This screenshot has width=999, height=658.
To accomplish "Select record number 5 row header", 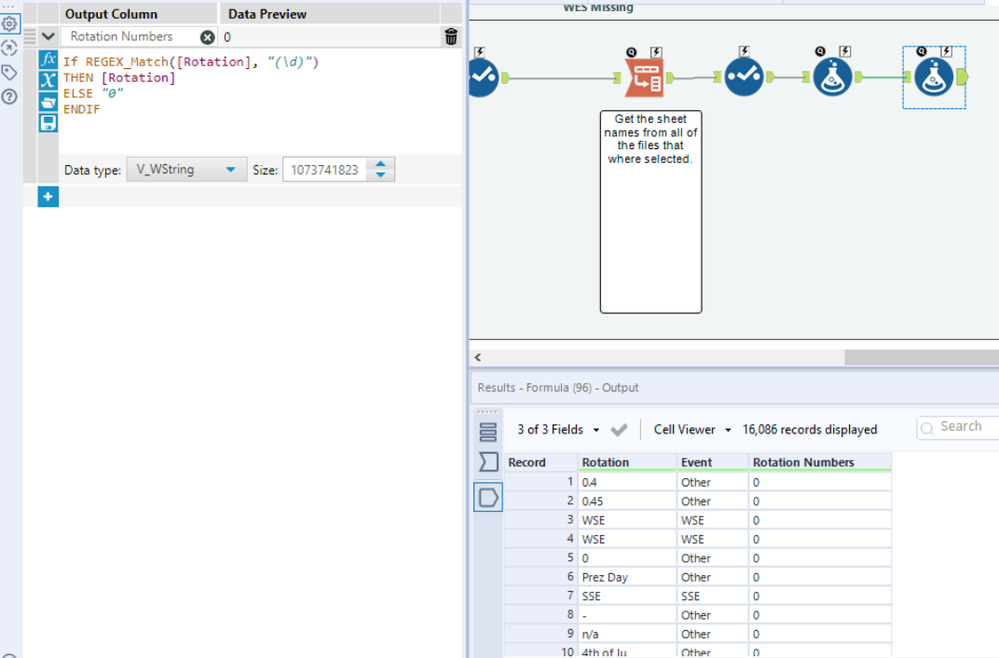I will click(x=541, y=558).
